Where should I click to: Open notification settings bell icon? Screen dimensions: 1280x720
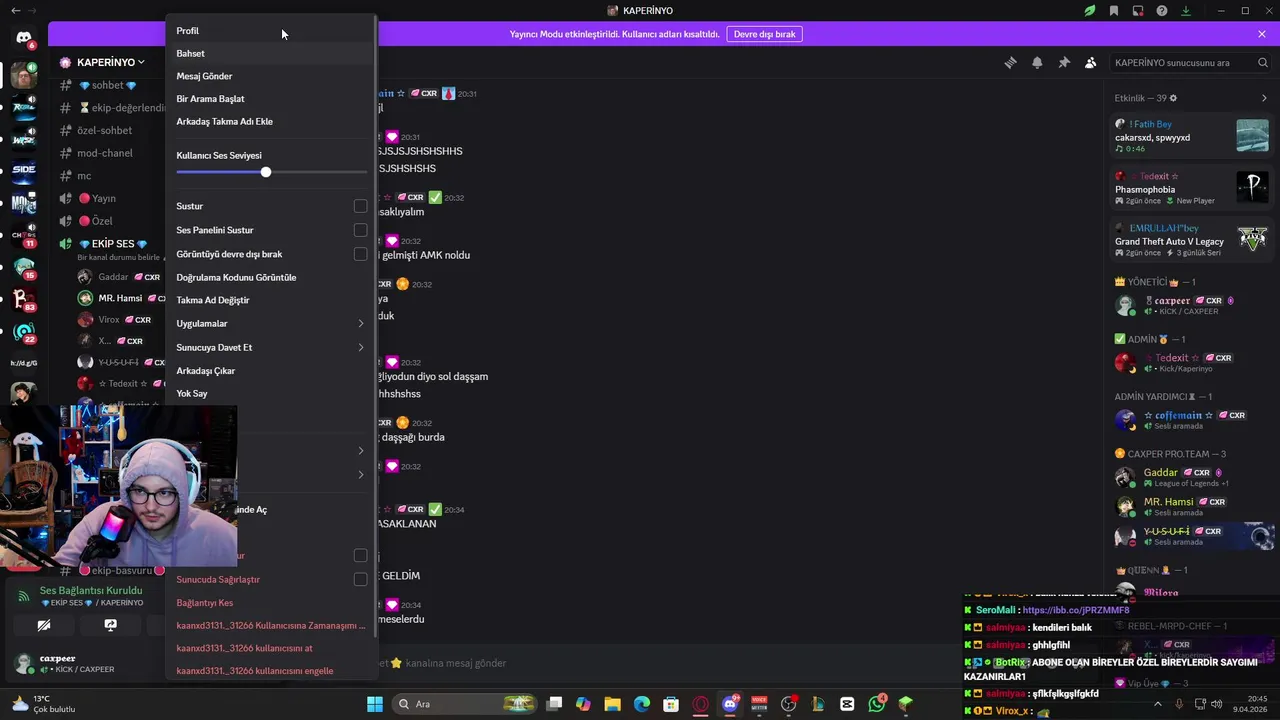(1037, 62)
